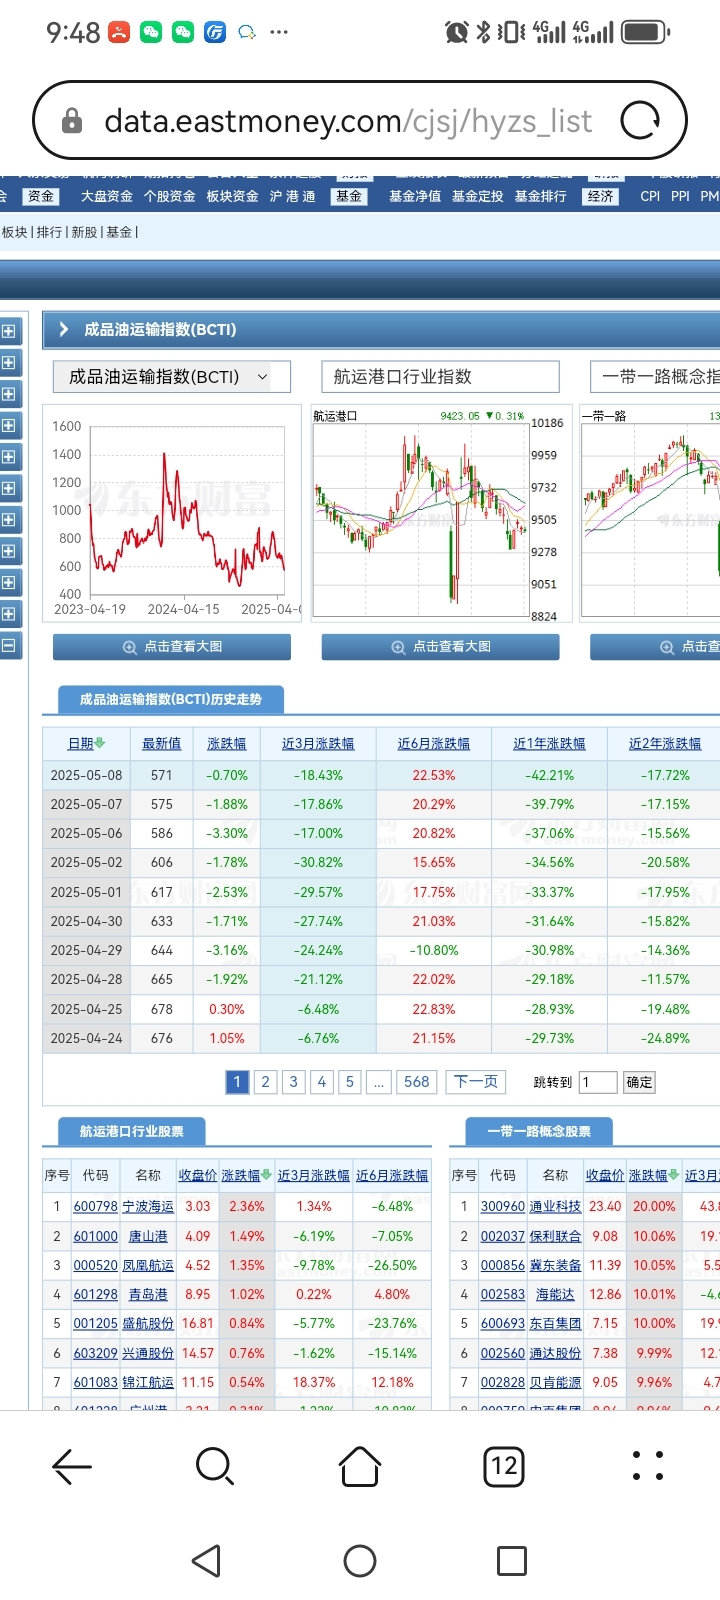The height and width of the screenshot is (1600, 720).
Task: Open the tab switcher showing 12
Action: click(504, 1466)
